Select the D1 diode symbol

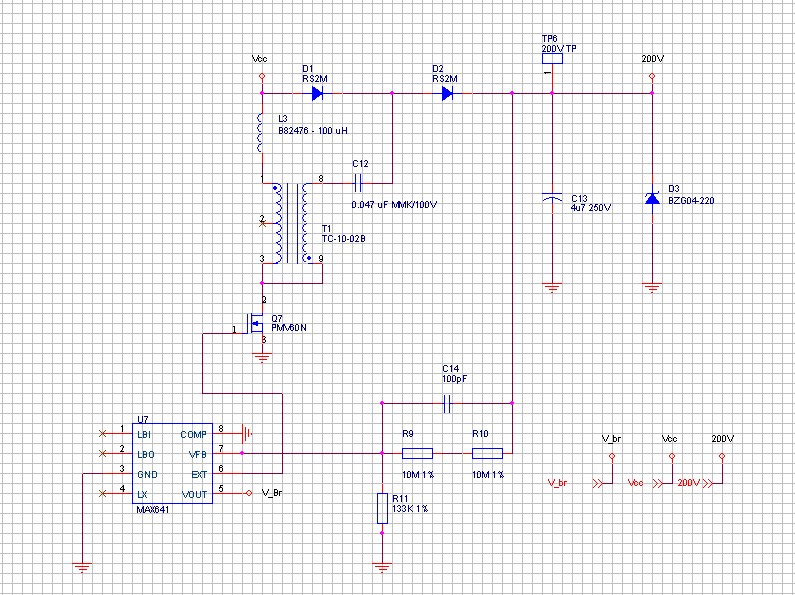[317, 93]
